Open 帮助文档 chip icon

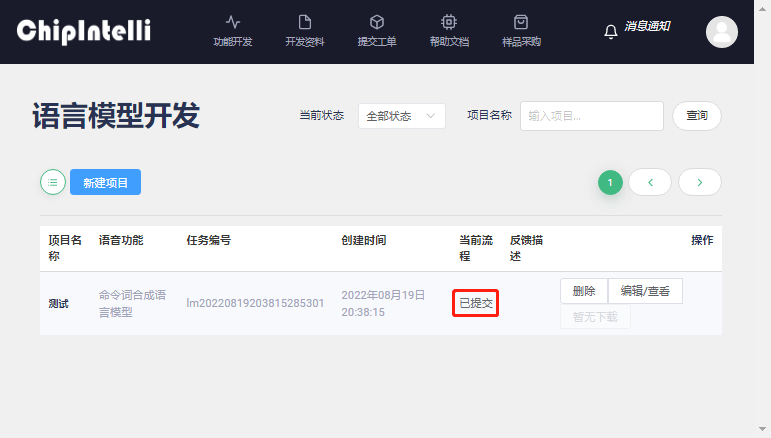[449, 22]
